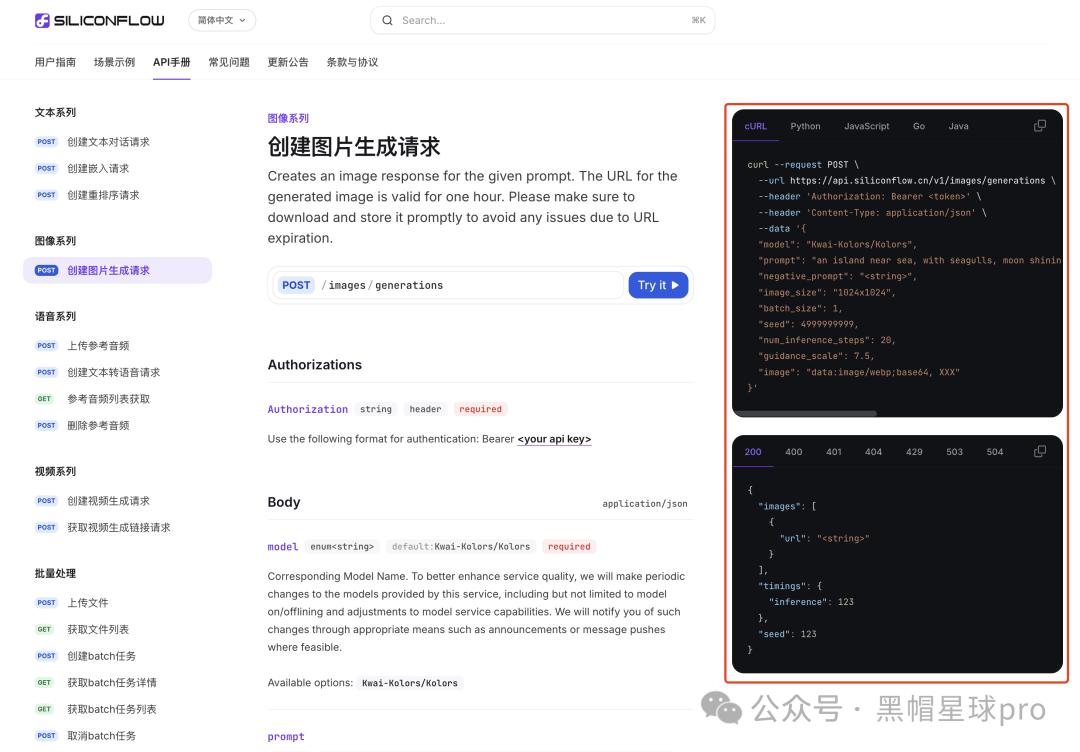Open the 用户指南 tab
Screen dimensions: 1080x752
pyautogui.click(x=55, y=62)
